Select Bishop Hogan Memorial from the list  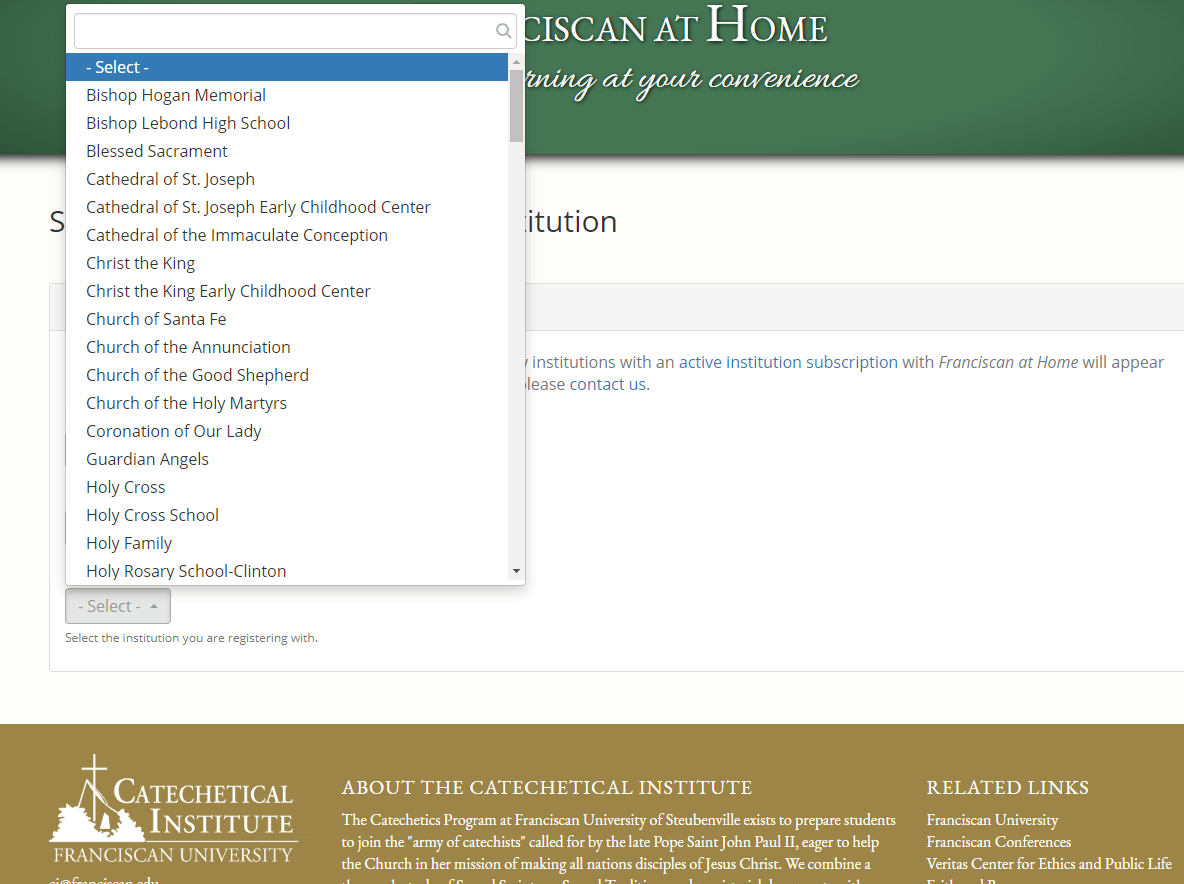[x=287, y=95]
